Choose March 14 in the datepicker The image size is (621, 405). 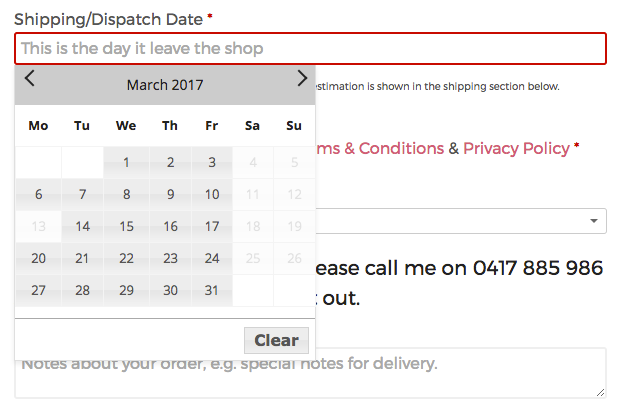[83, 227]
